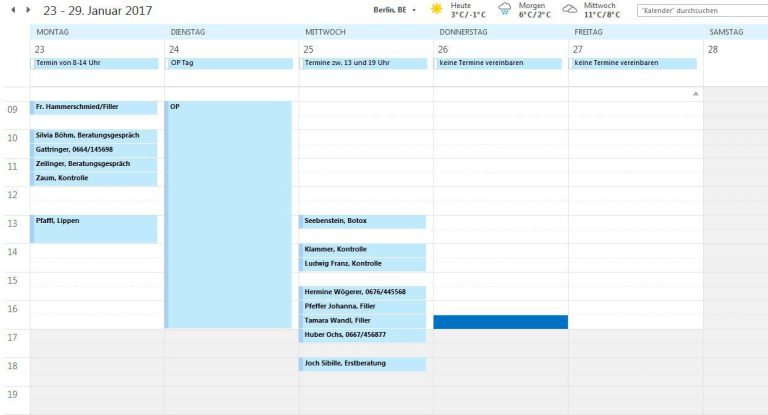
Task: Open the Pfaffl, Lippen appointment
Action: (x=95, y=228)
